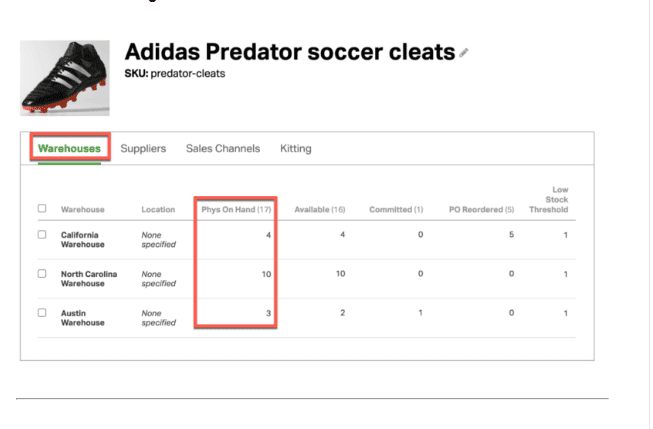Click Committed value 1 in Austin row

click(x=421, y=313)
